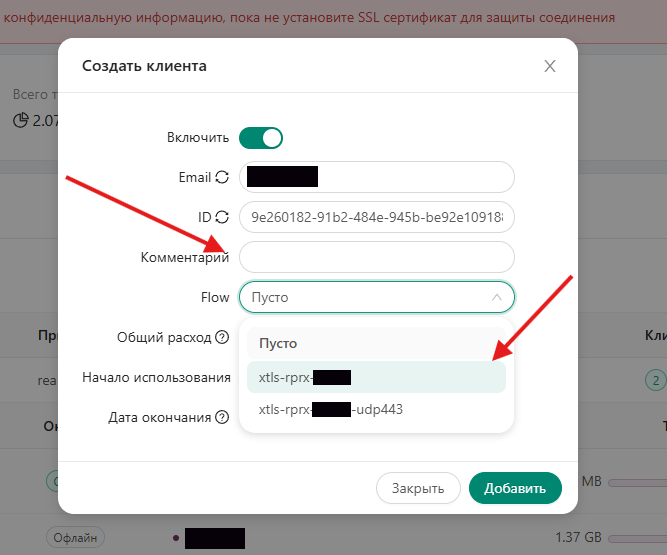Viewport: 667px width, 555px height.
Task: Click into the Email input field
Action: [376, 177]
